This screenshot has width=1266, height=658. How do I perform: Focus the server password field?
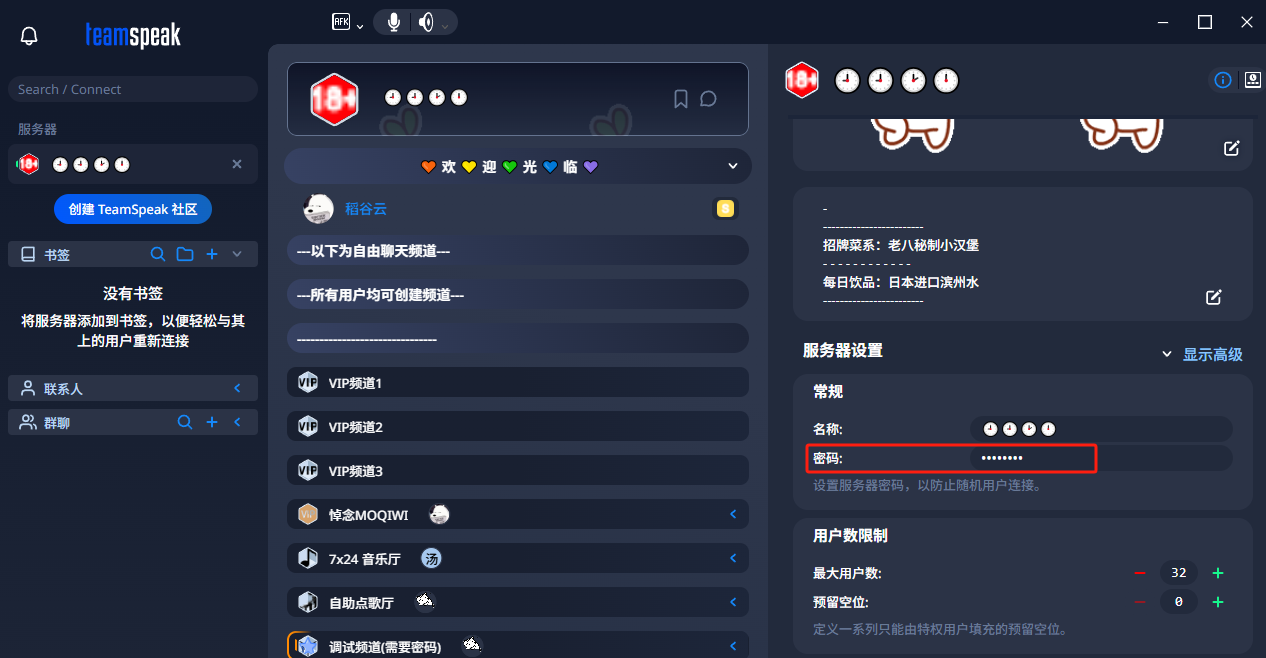1101,458
